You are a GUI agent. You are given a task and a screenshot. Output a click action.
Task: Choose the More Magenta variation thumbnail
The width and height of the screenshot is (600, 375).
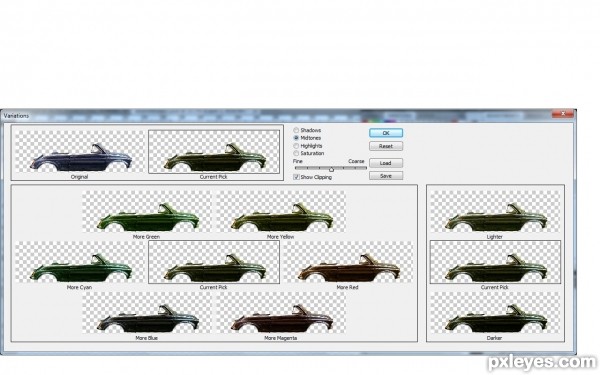pos(280,313)
